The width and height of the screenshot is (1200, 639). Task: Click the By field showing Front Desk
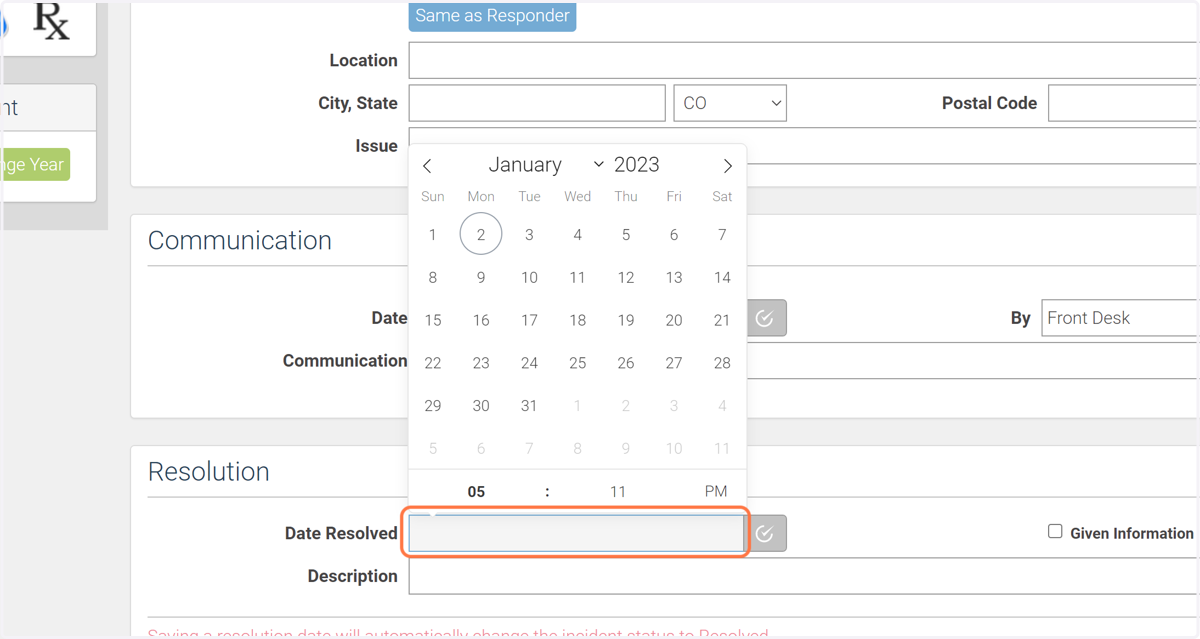click(x=1120, y=318)
